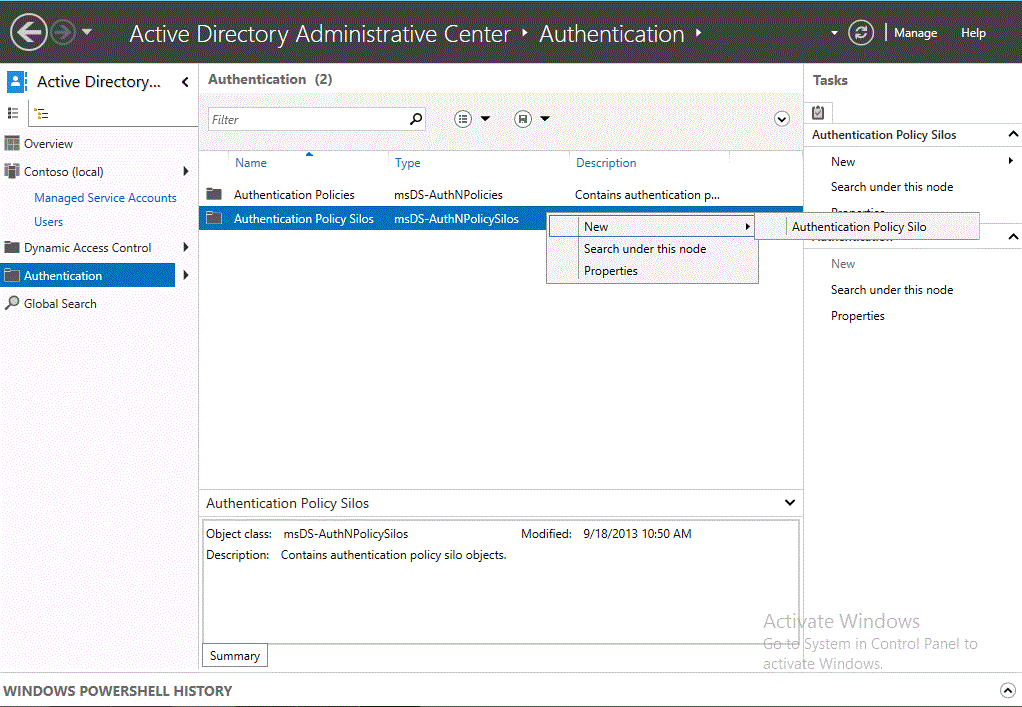Screen dimensions: 1022x707
Task: Collapse the navigation pane chevron
Action: coord(185,81)
